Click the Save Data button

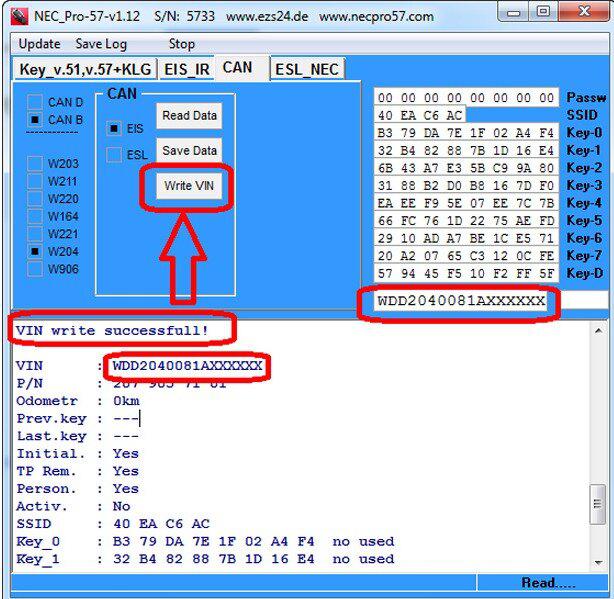coord(189,150)
